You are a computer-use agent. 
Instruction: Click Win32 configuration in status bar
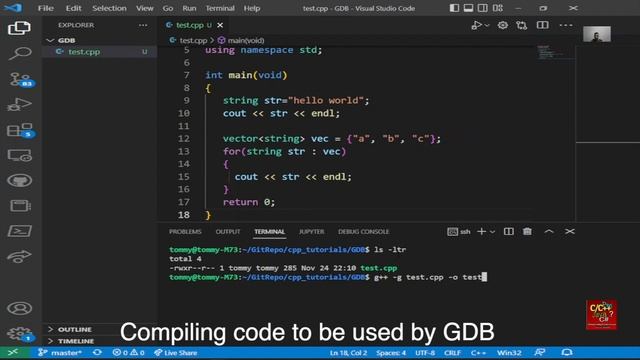pos(509,353)
